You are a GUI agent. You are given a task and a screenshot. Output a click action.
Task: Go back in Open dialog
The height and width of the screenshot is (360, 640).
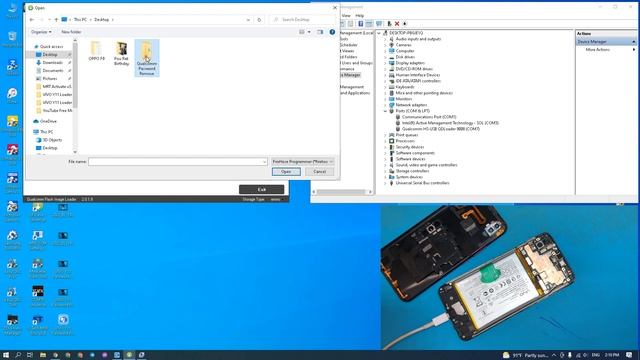(32, 20)
